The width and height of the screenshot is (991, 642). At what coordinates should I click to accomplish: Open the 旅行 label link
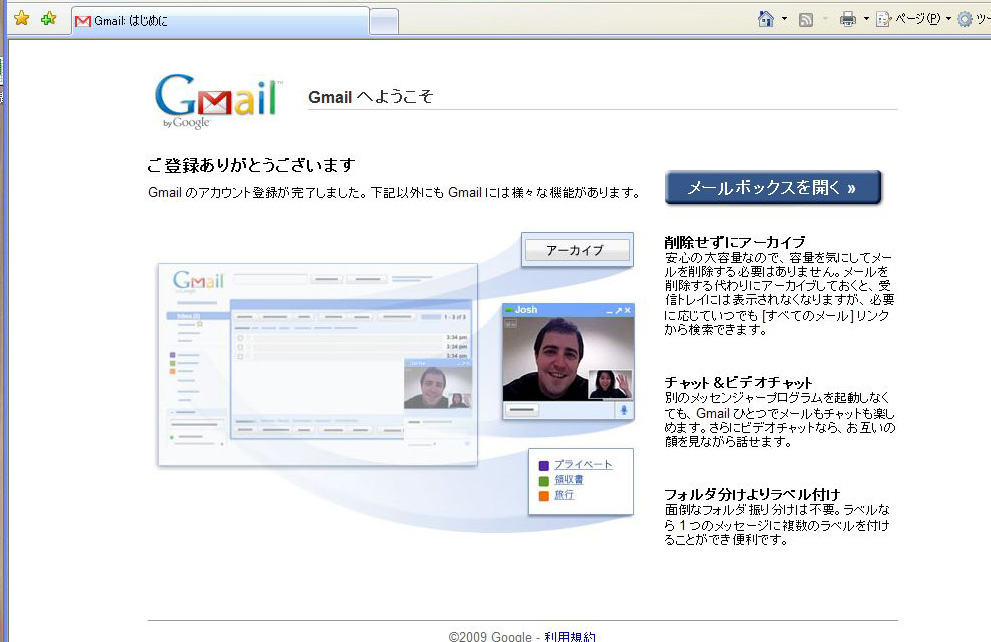[564, 495]
